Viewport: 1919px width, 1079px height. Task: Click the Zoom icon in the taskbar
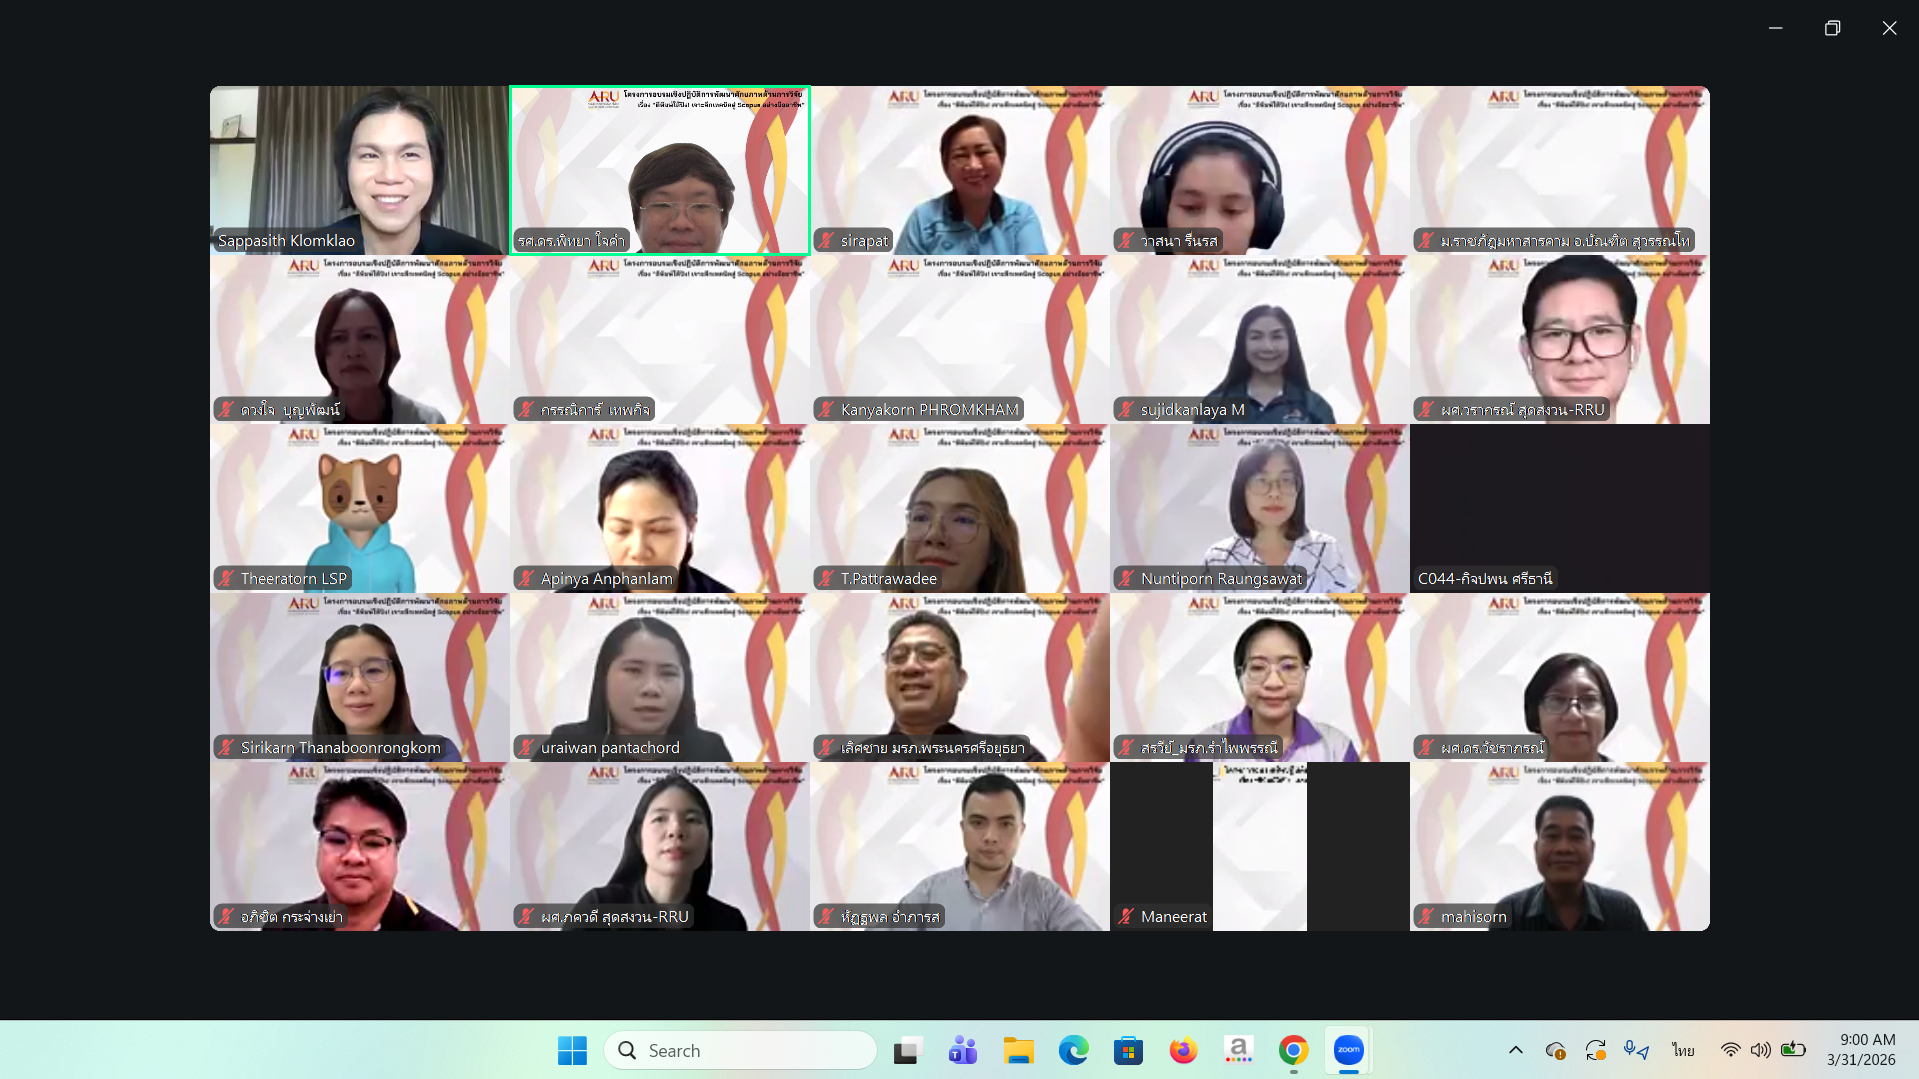pos(1348,1050)
